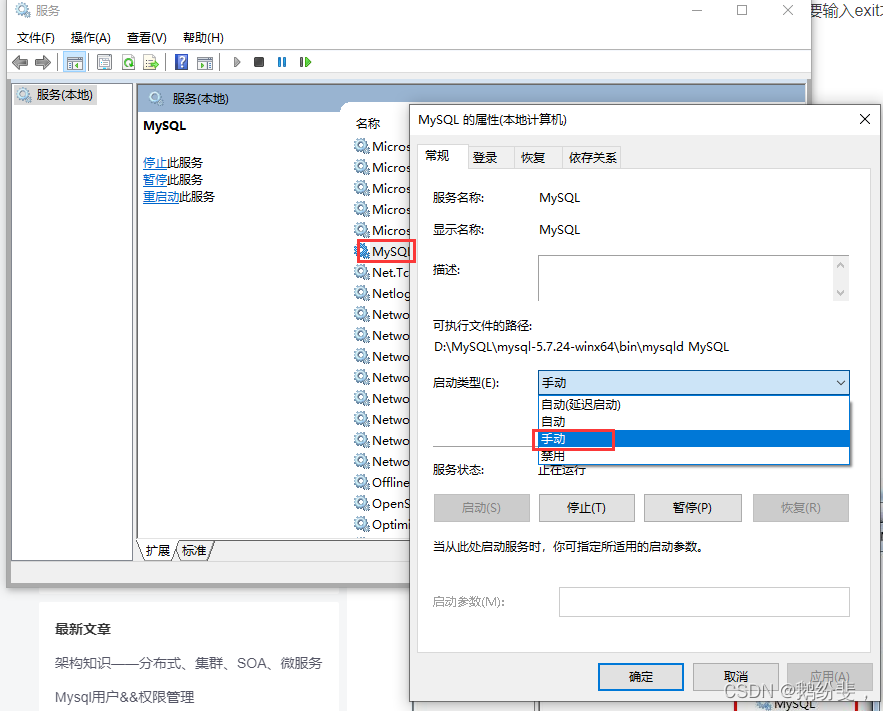Switch to the 恢复 tab
This screenshot has width=883, height=711.
533,158
